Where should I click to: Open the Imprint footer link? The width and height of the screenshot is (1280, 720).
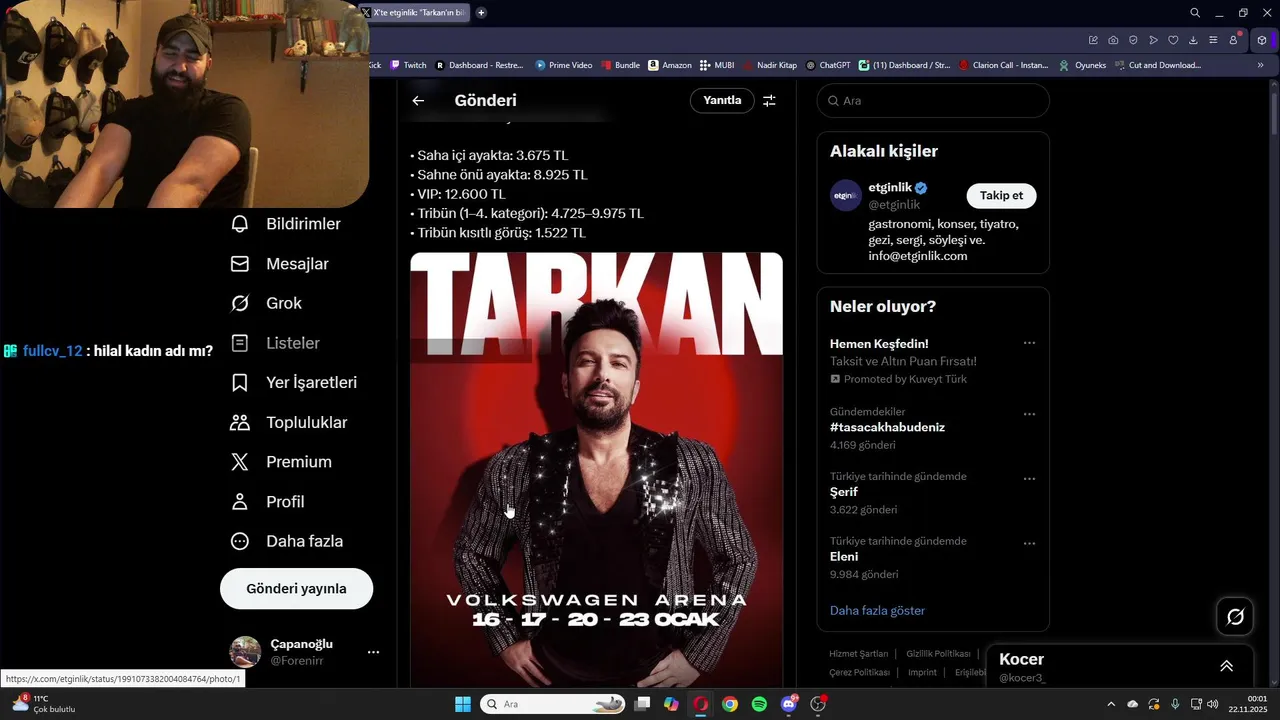coord(922,673)
